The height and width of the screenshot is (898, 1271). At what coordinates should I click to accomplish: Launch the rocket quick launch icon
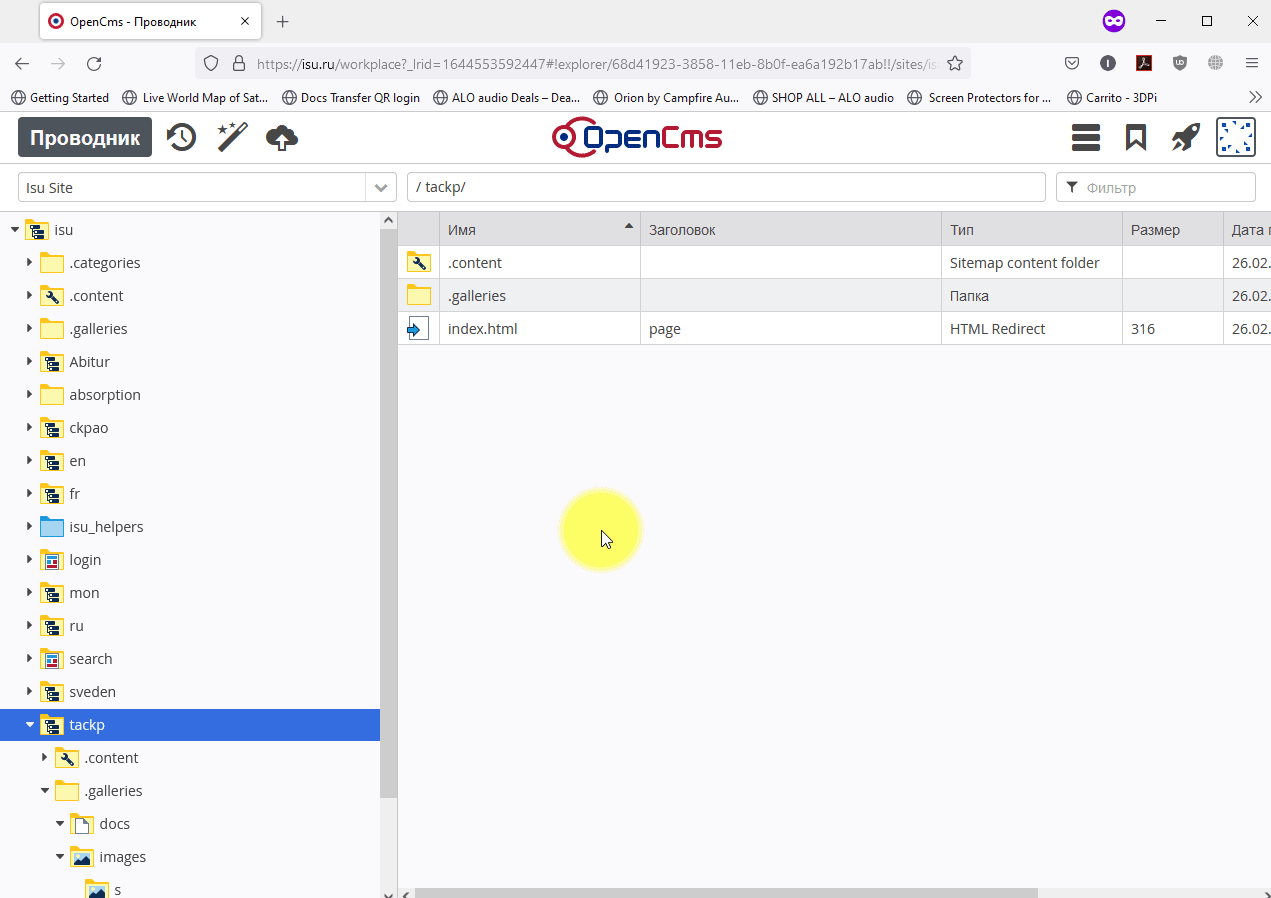coord(1185,137)
